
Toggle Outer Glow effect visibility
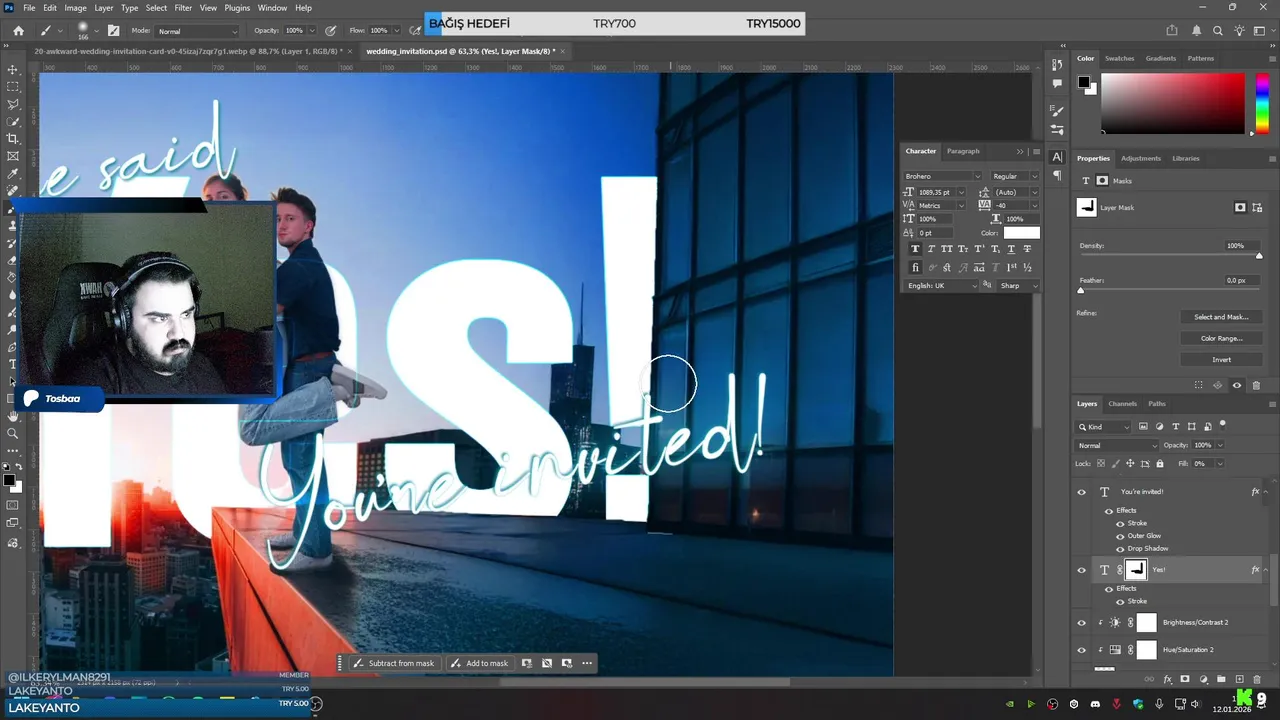[1120, 536]
